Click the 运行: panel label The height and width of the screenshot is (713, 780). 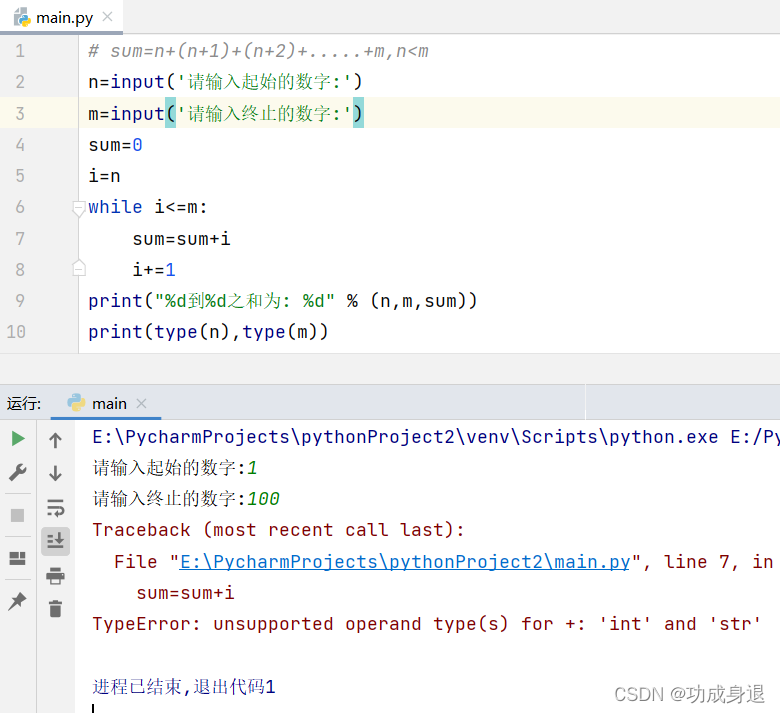coord(24,404)
